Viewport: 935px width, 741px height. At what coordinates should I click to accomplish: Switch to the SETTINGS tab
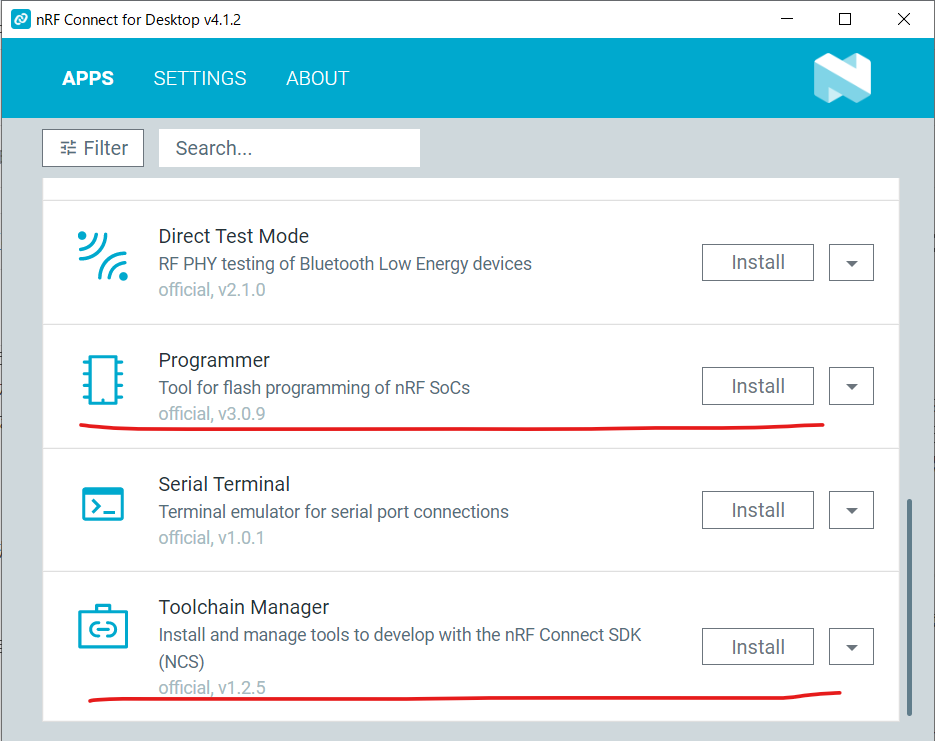pos(200,78)
